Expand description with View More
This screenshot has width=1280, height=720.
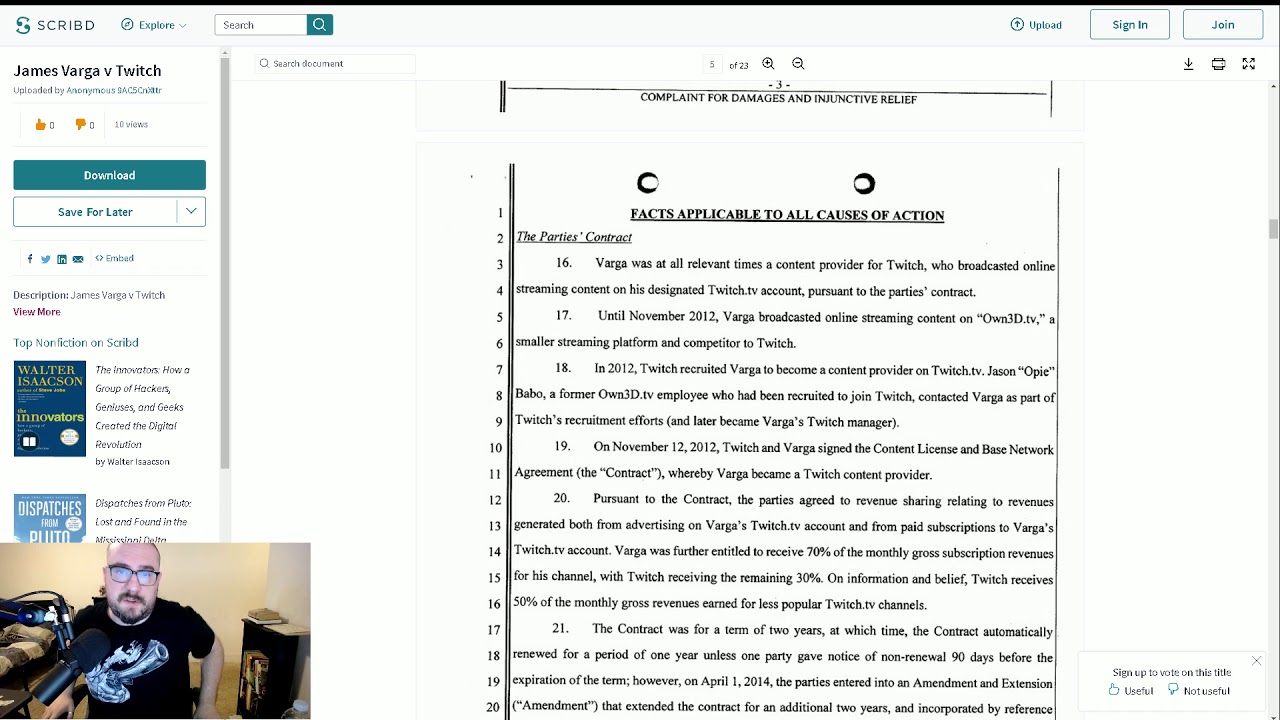(37, 312)
